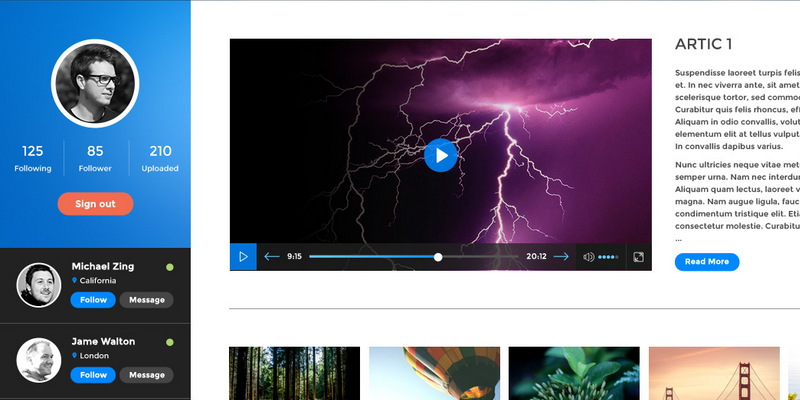Click the California location text
Screen dimensions: 800x400
[x=98, y=281]
